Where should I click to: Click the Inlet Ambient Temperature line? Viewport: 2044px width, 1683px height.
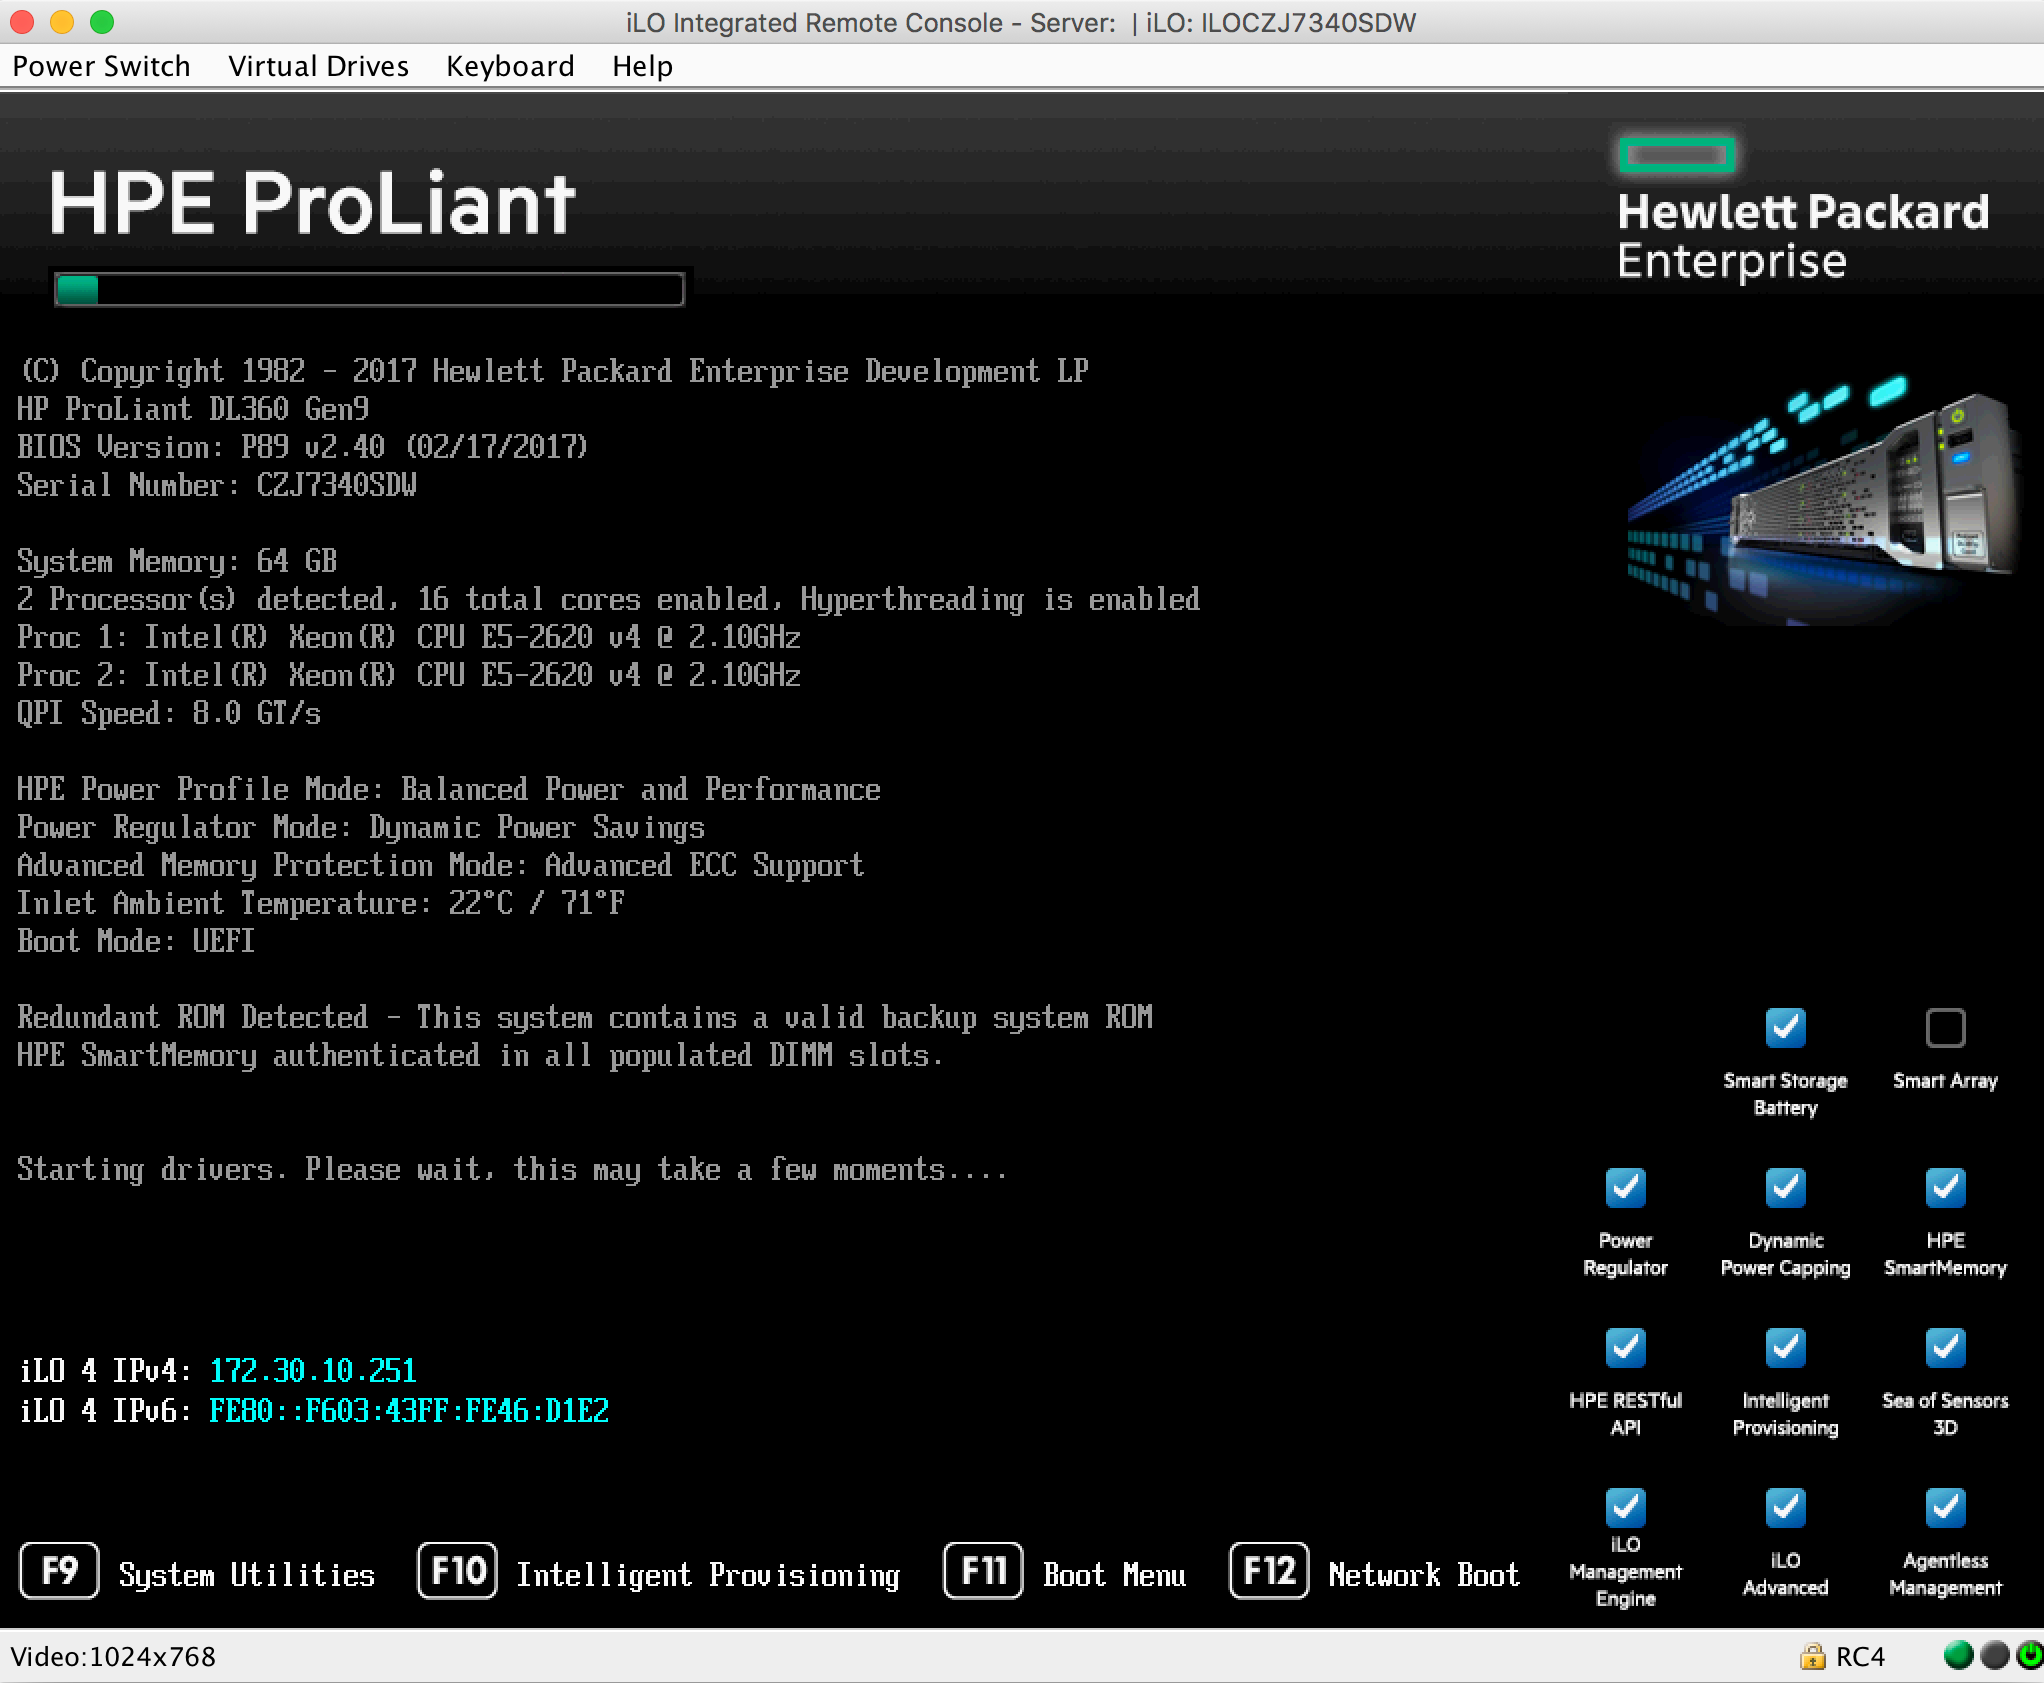[321, 903]
